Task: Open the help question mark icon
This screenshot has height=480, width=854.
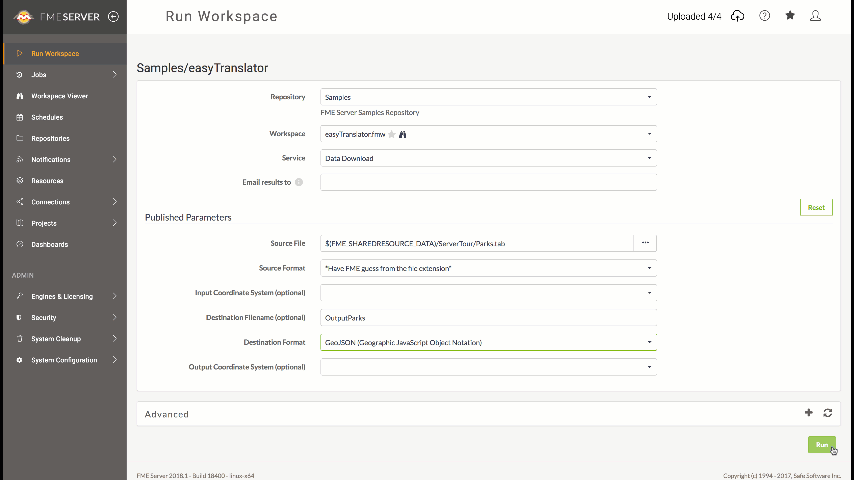Action: (x=765, y=16)
